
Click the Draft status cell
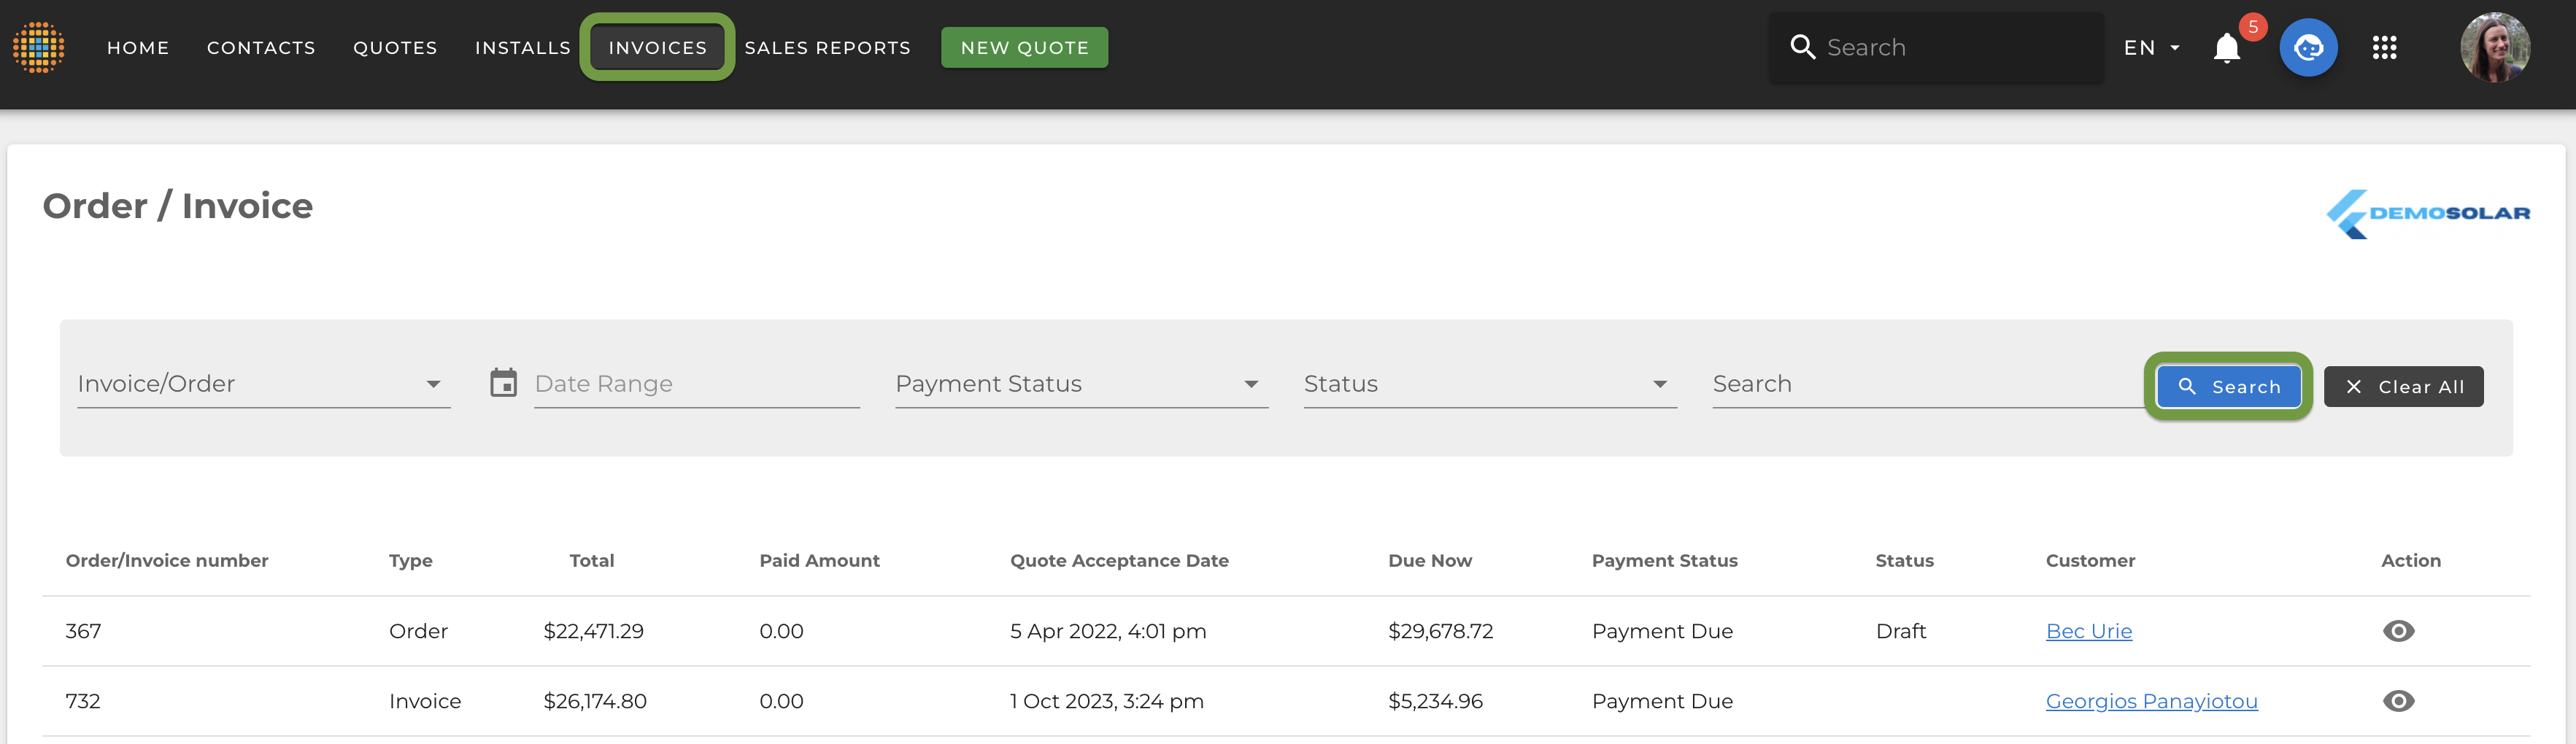1900,631
